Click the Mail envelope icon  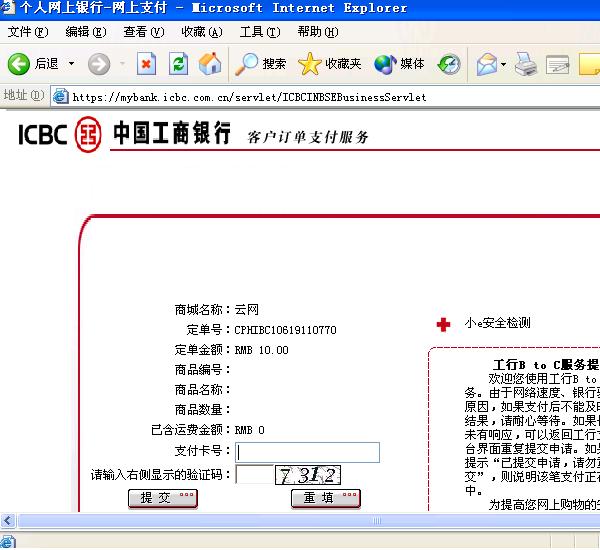tap(486, 64)
